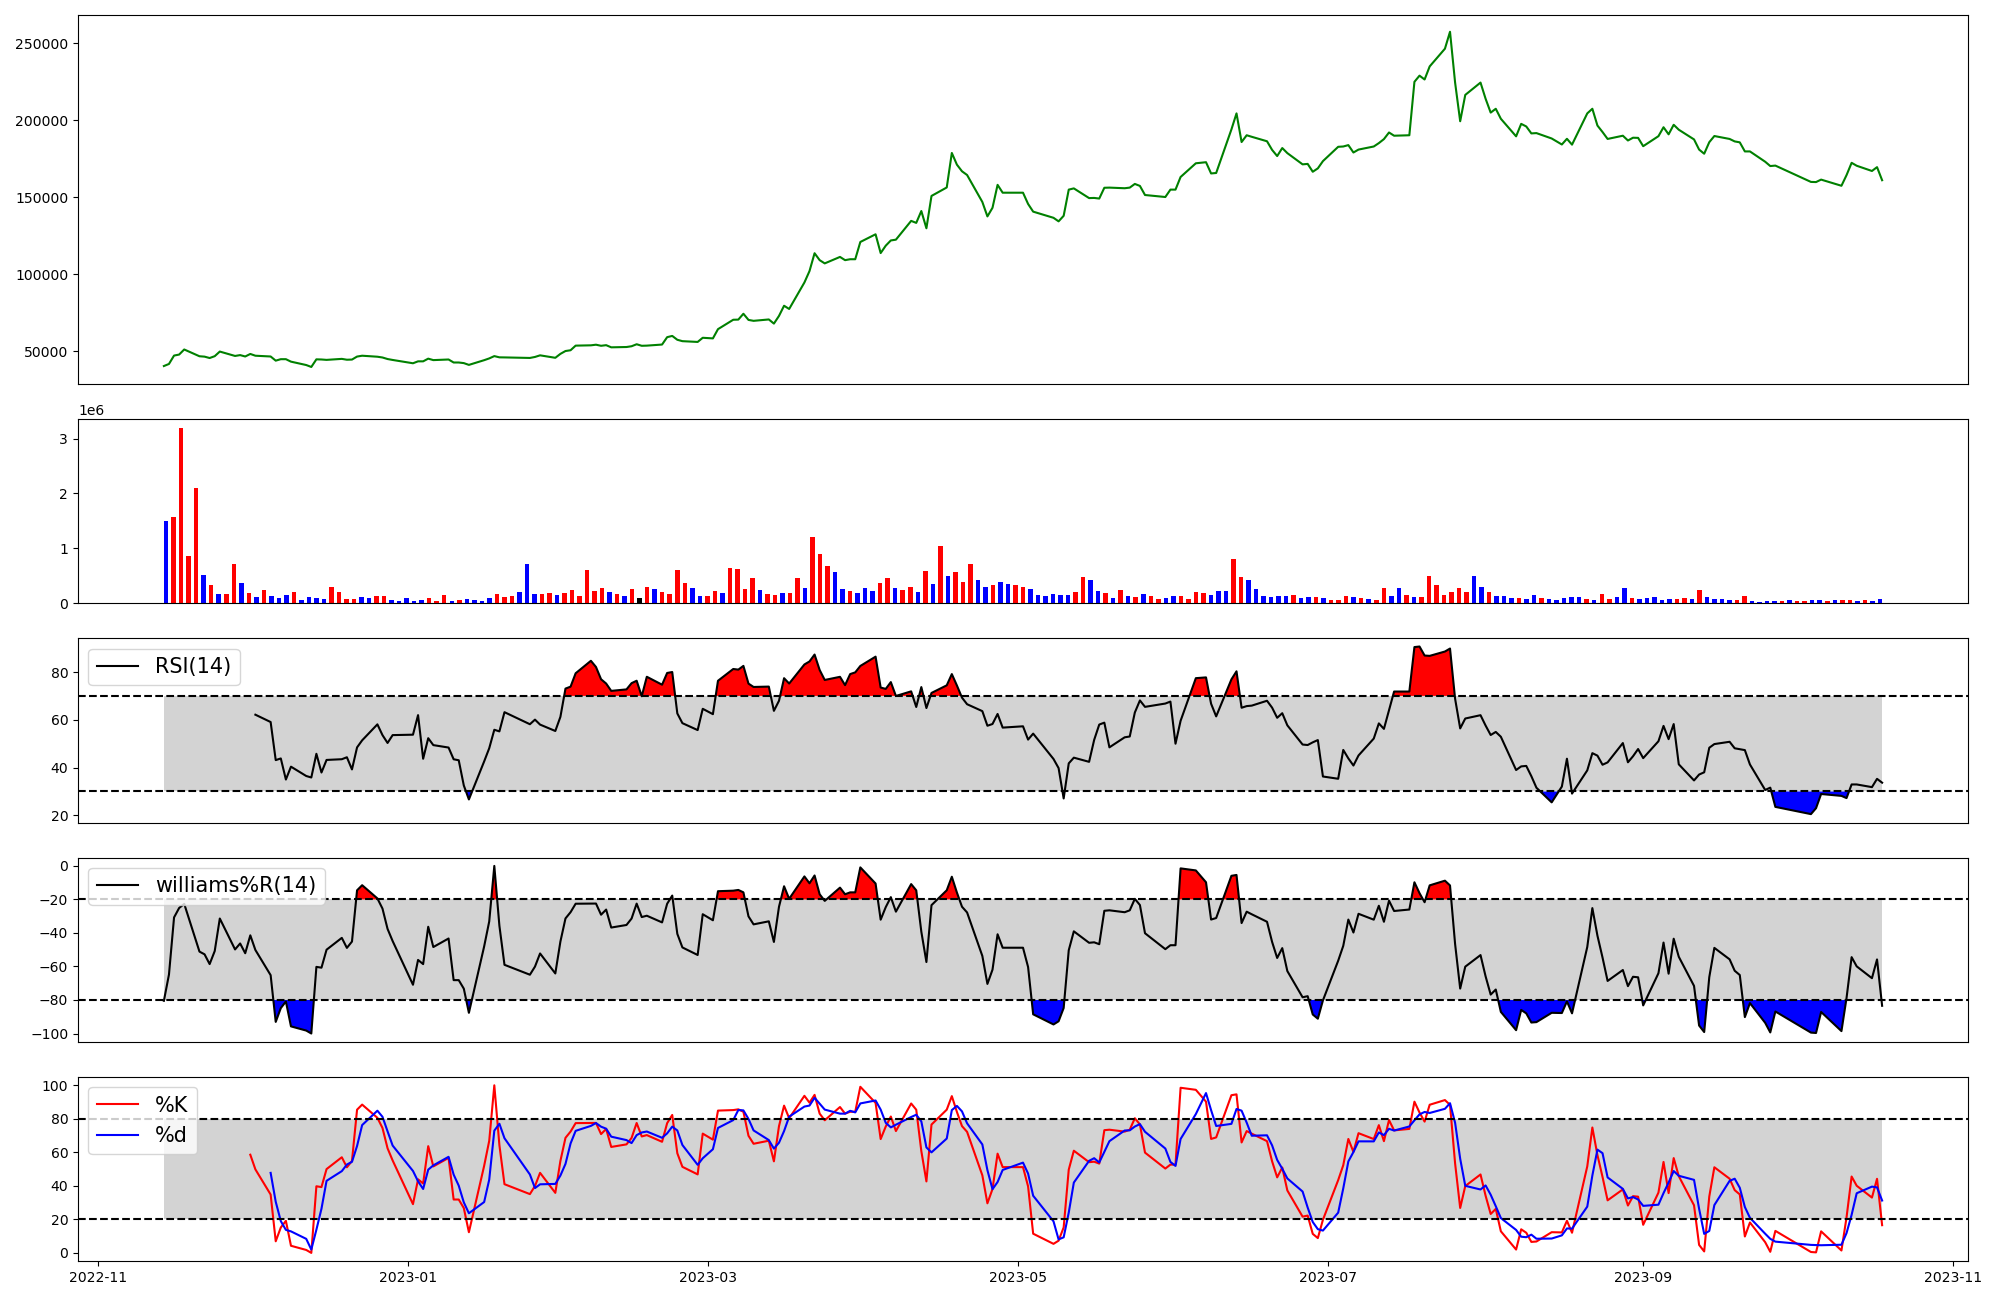Viewport: 2000px width, 1300px height.
Task: Click the red %K line swatch in legend
Action: [117, 1105]
